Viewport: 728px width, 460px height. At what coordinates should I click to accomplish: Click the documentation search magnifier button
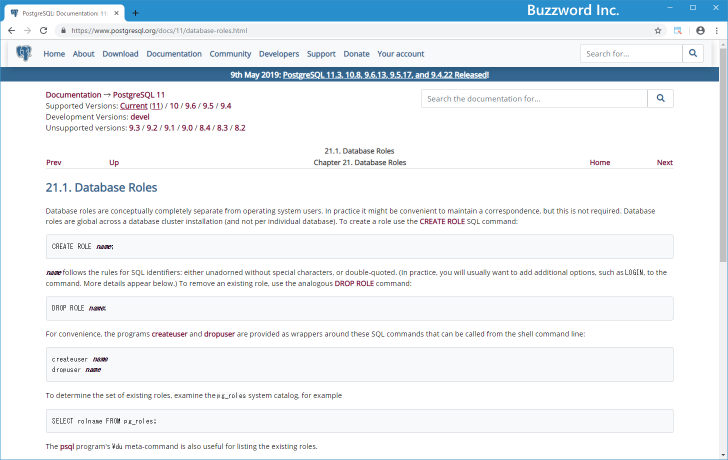pos(660,99)
